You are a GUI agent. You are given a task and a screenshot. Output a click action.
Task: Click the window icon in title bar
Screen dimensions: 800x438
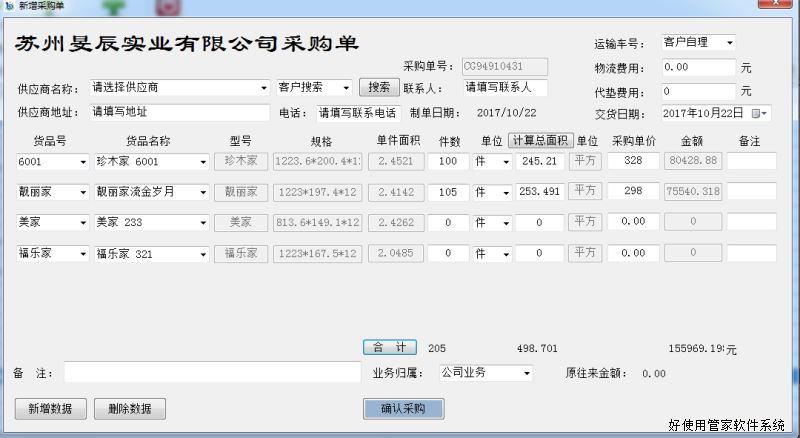(x=8, y=6)
